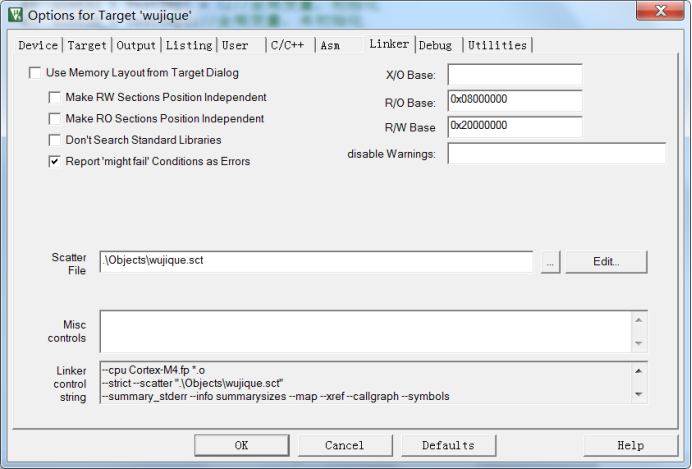Click the Edit... button for scatter file

[606, 262]
